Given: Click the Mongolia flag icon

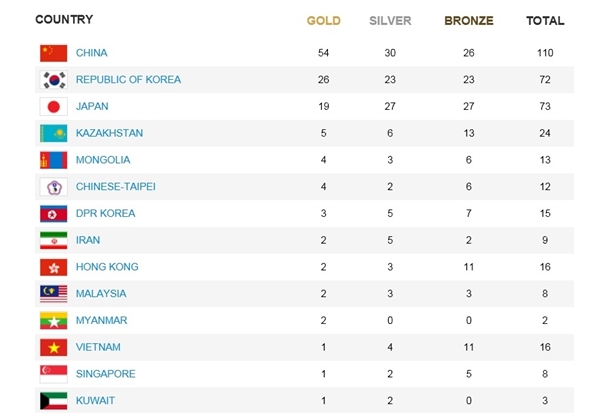Looking at the screenshot, I should tap(53, 160).
